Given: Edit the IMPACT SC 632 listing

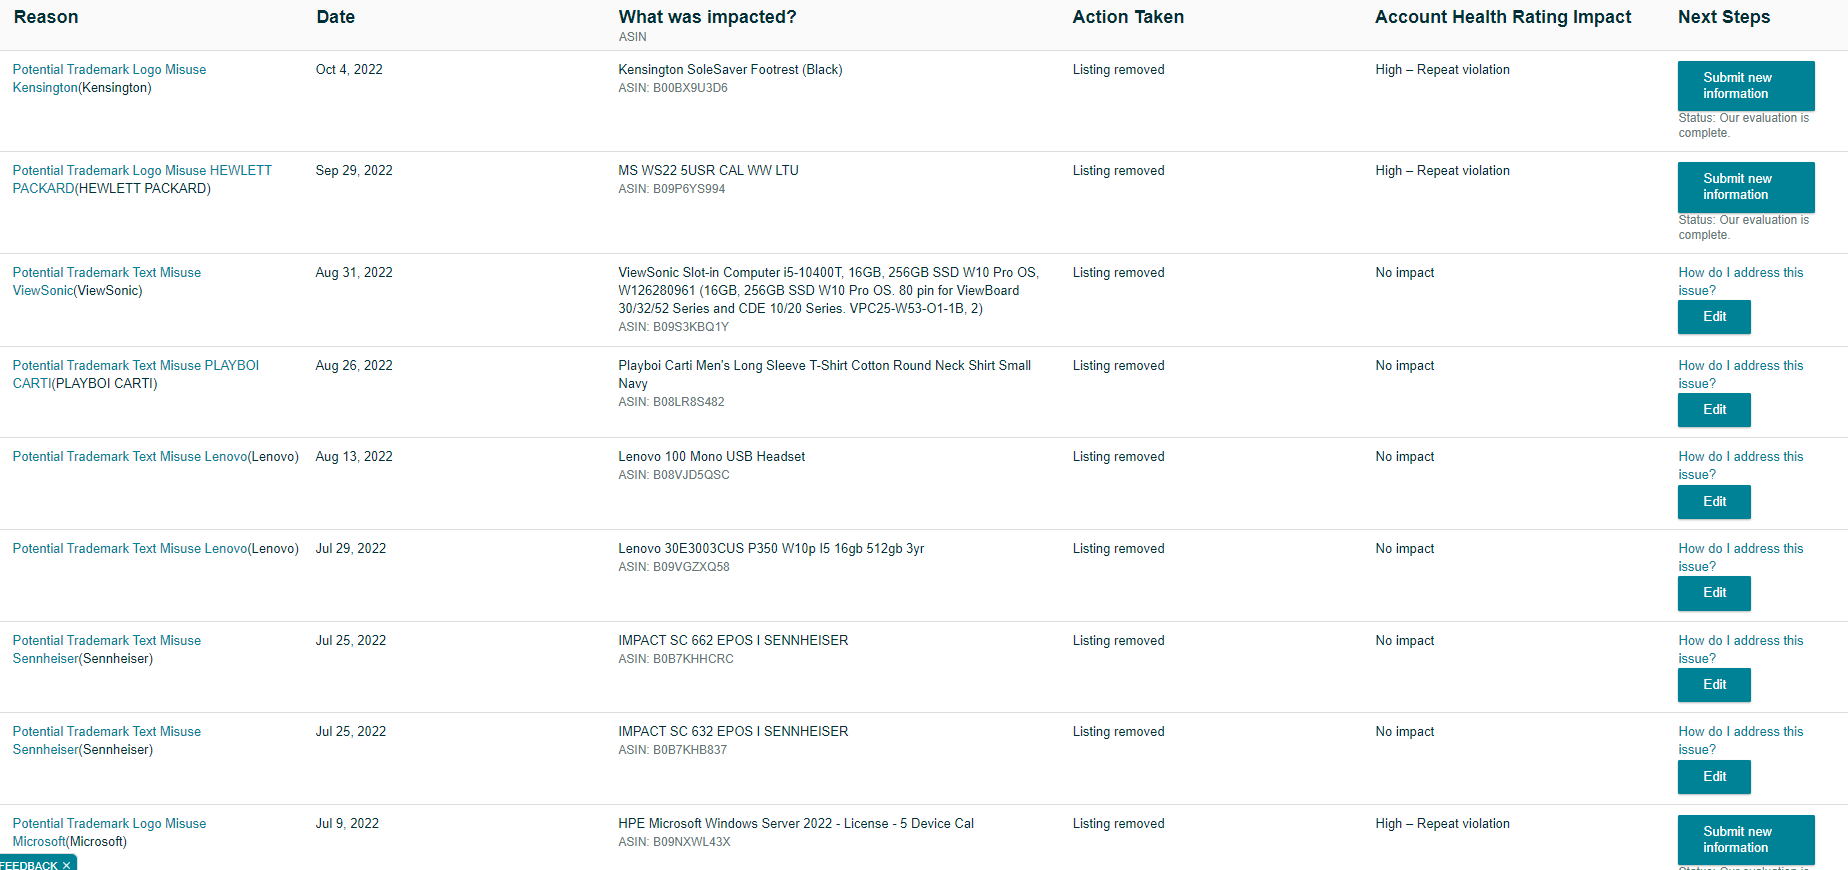Looking at the screenshot, I should pos(1714,777).
